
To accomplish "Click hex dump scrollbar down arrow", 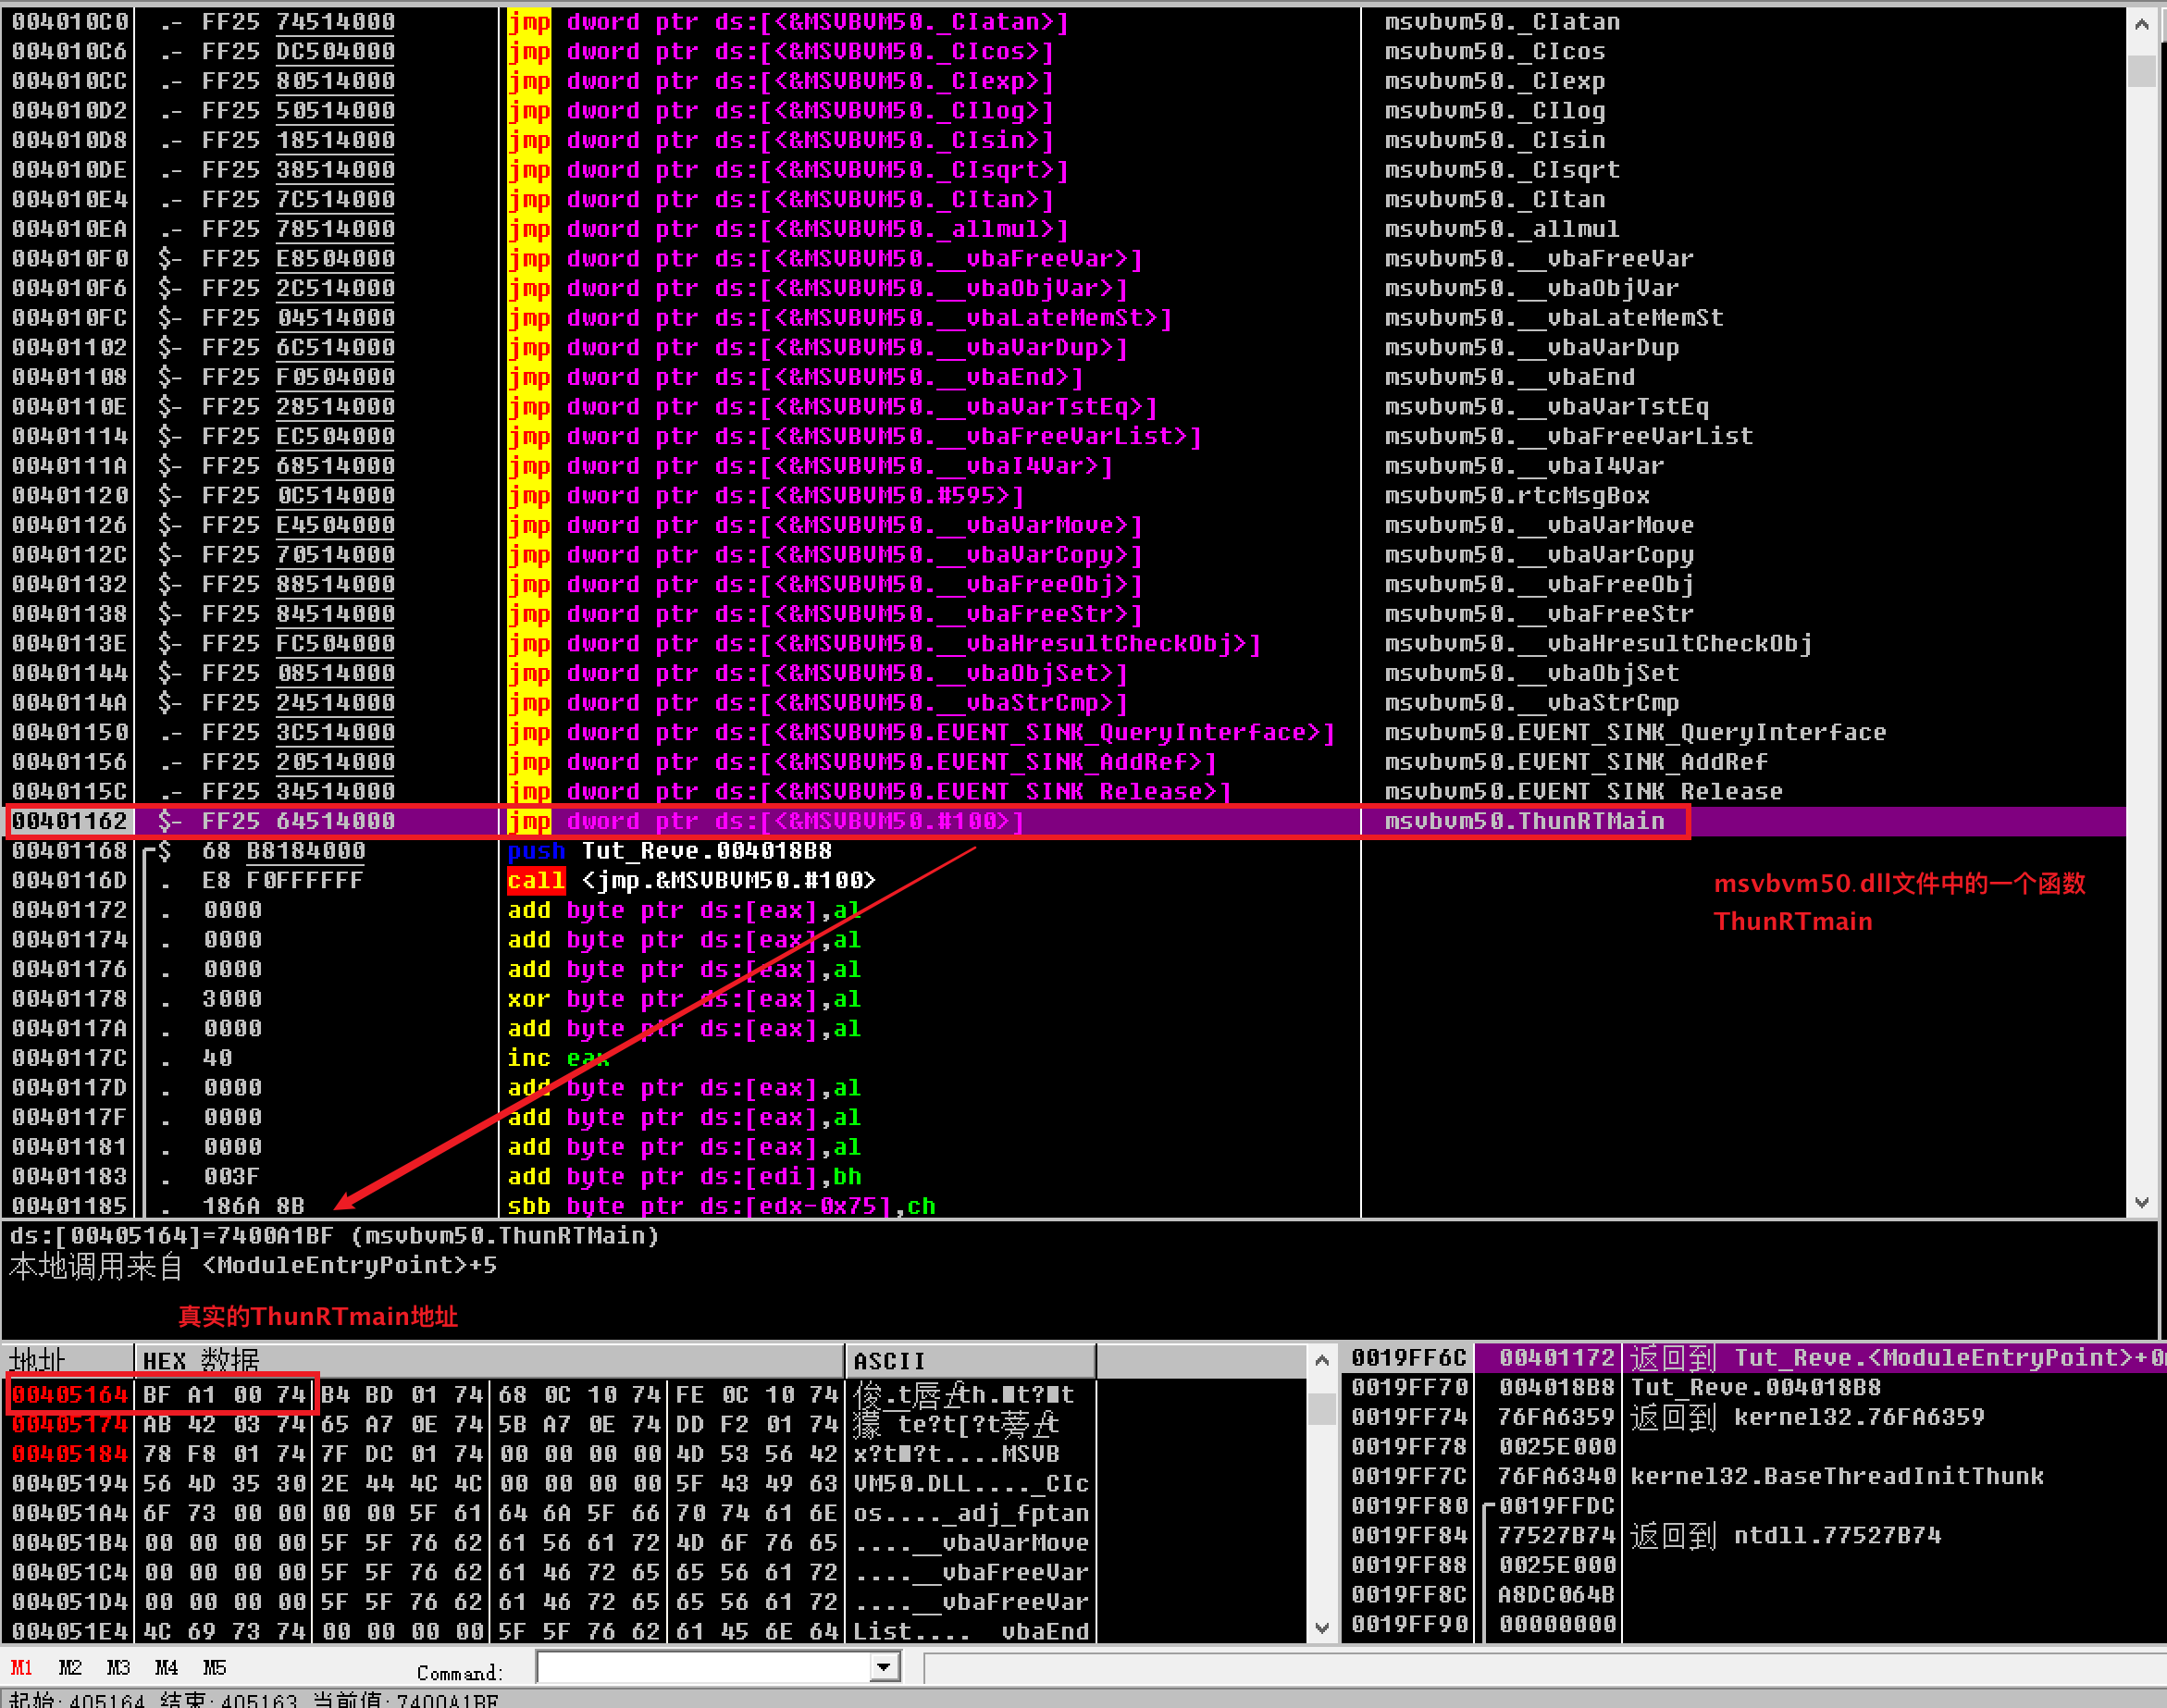I will point(1321,1628).
